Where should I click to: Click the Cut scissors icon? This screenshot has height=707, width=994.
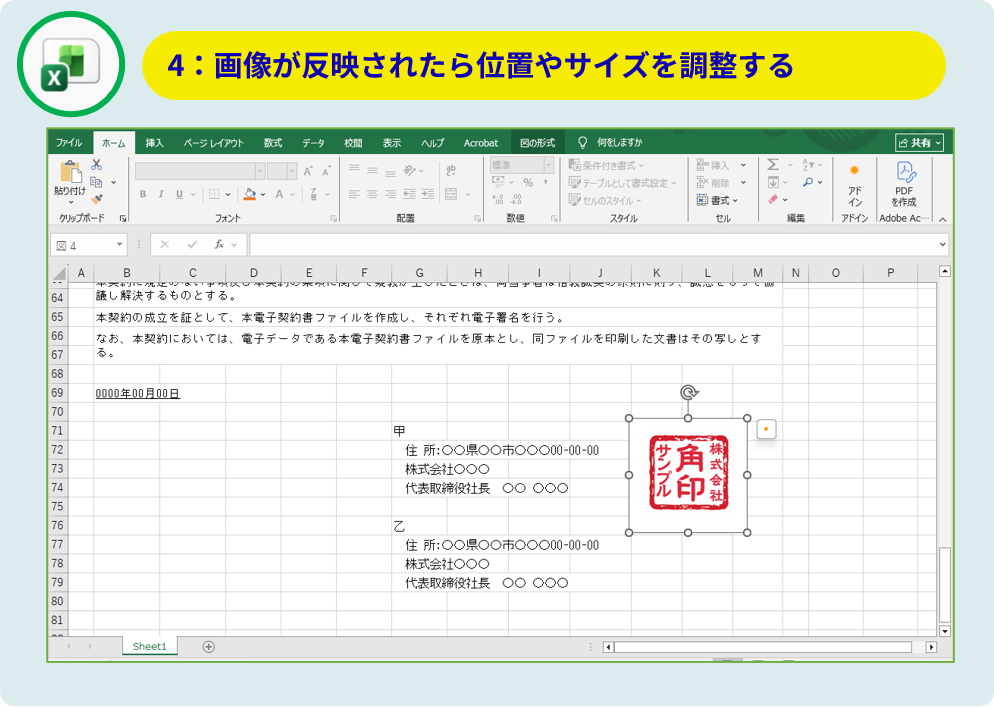(96, 164)
